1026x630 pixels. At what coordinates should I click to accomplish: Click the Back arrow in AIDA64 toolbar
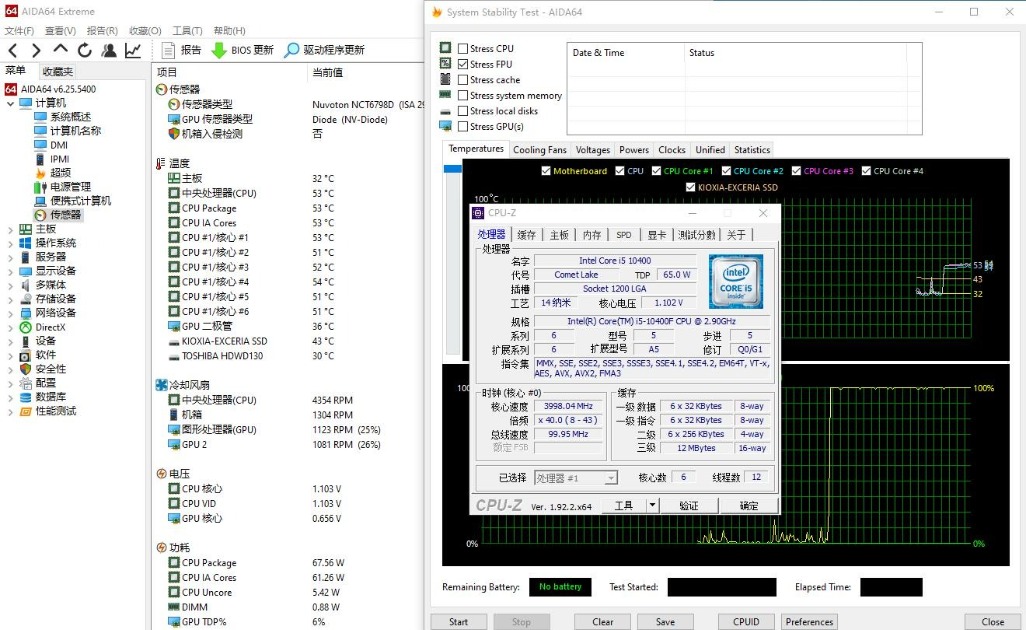[x=13, y=50]
